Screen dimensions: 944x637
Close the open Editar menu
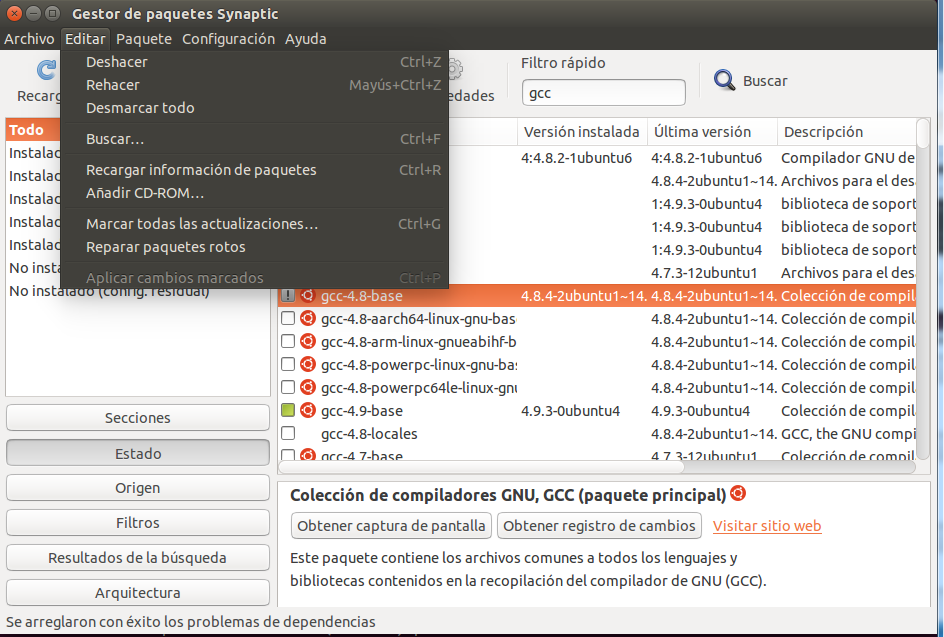[x=85, y=39]
